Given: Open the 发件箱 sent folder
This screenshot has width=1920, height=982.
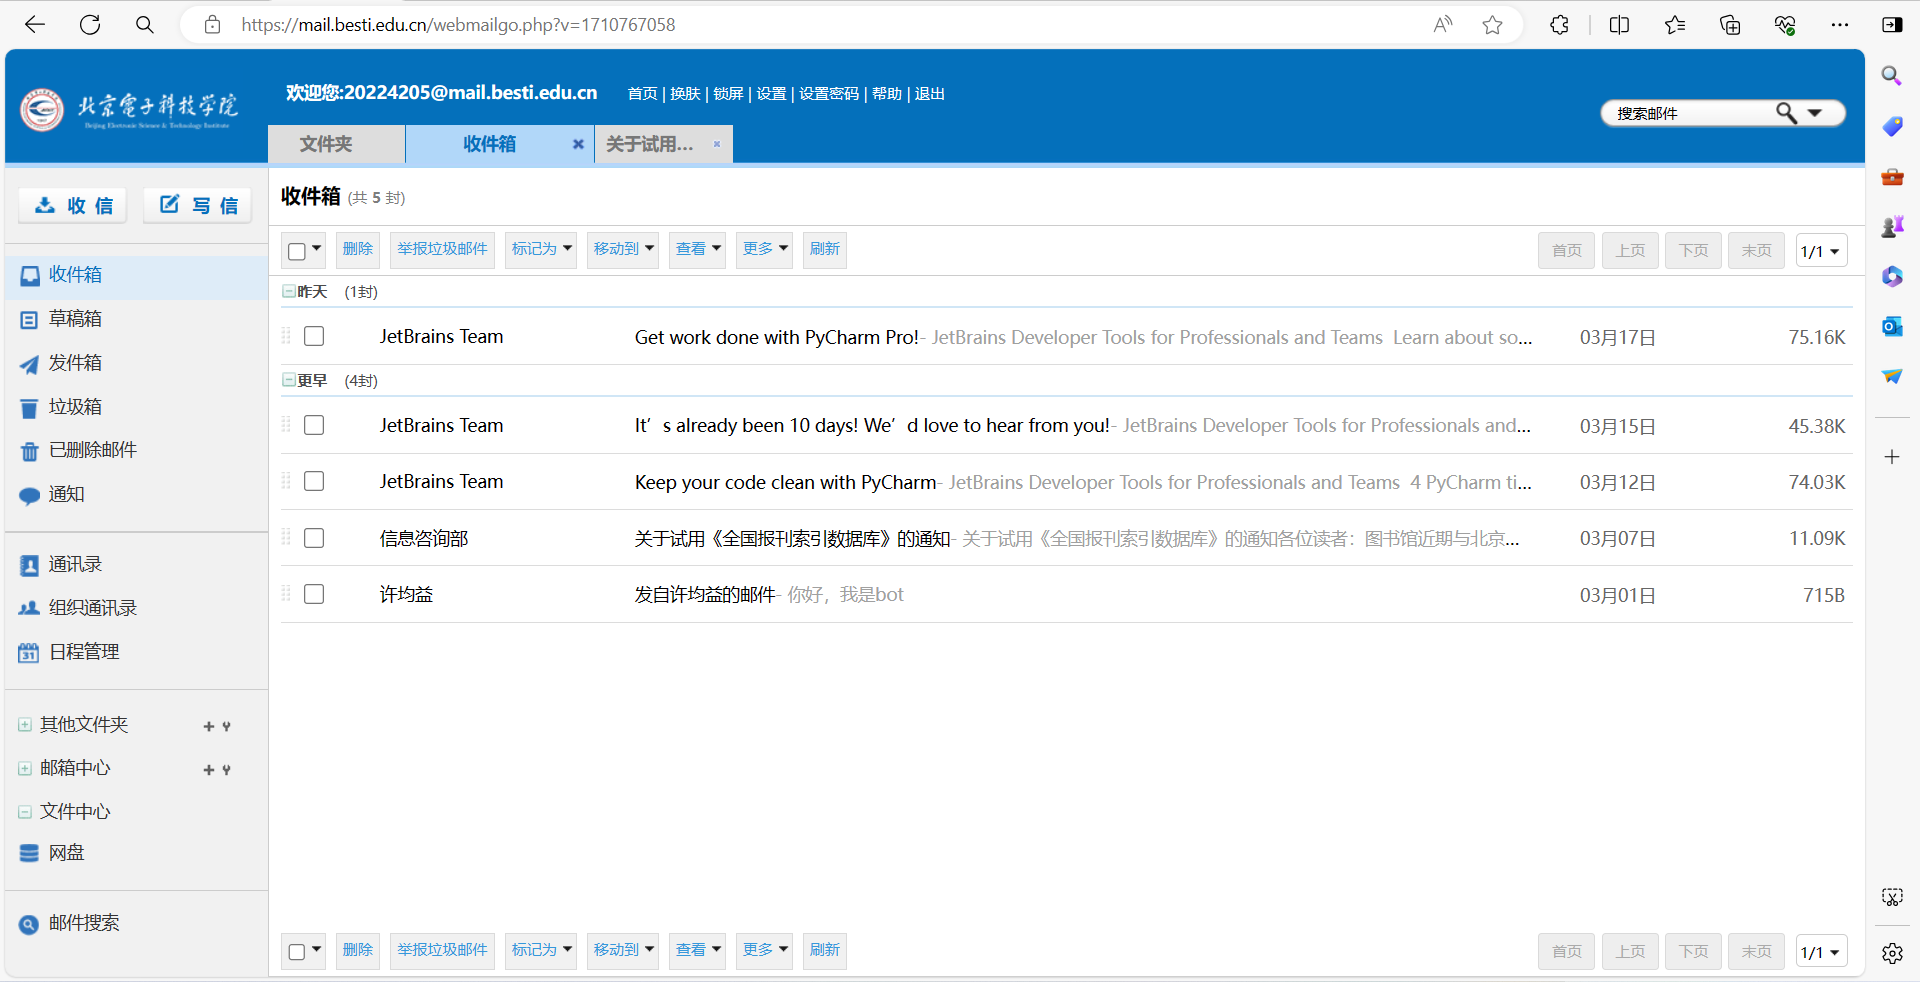Looking at the screenshot, I should pyautogui.click(x=75, y=363).
